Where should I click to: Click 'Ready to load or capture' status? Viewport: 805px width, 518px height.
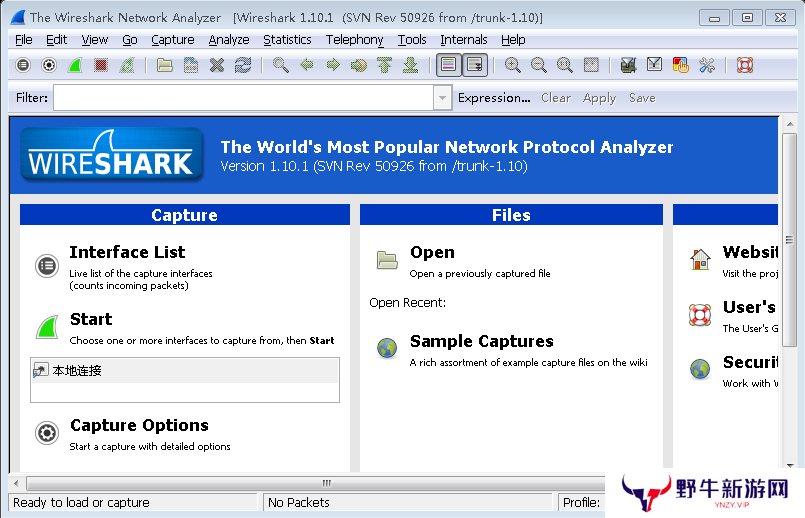81,502
